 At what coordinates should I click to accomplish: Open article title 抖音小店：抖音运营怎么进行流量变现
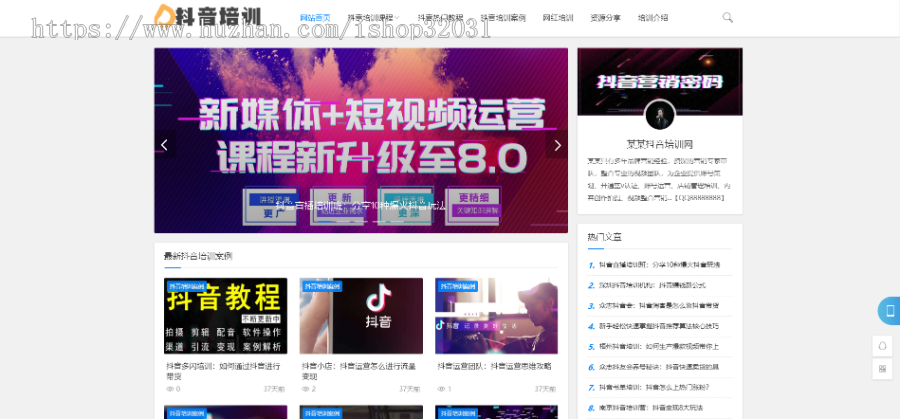[x=359, y=371]
